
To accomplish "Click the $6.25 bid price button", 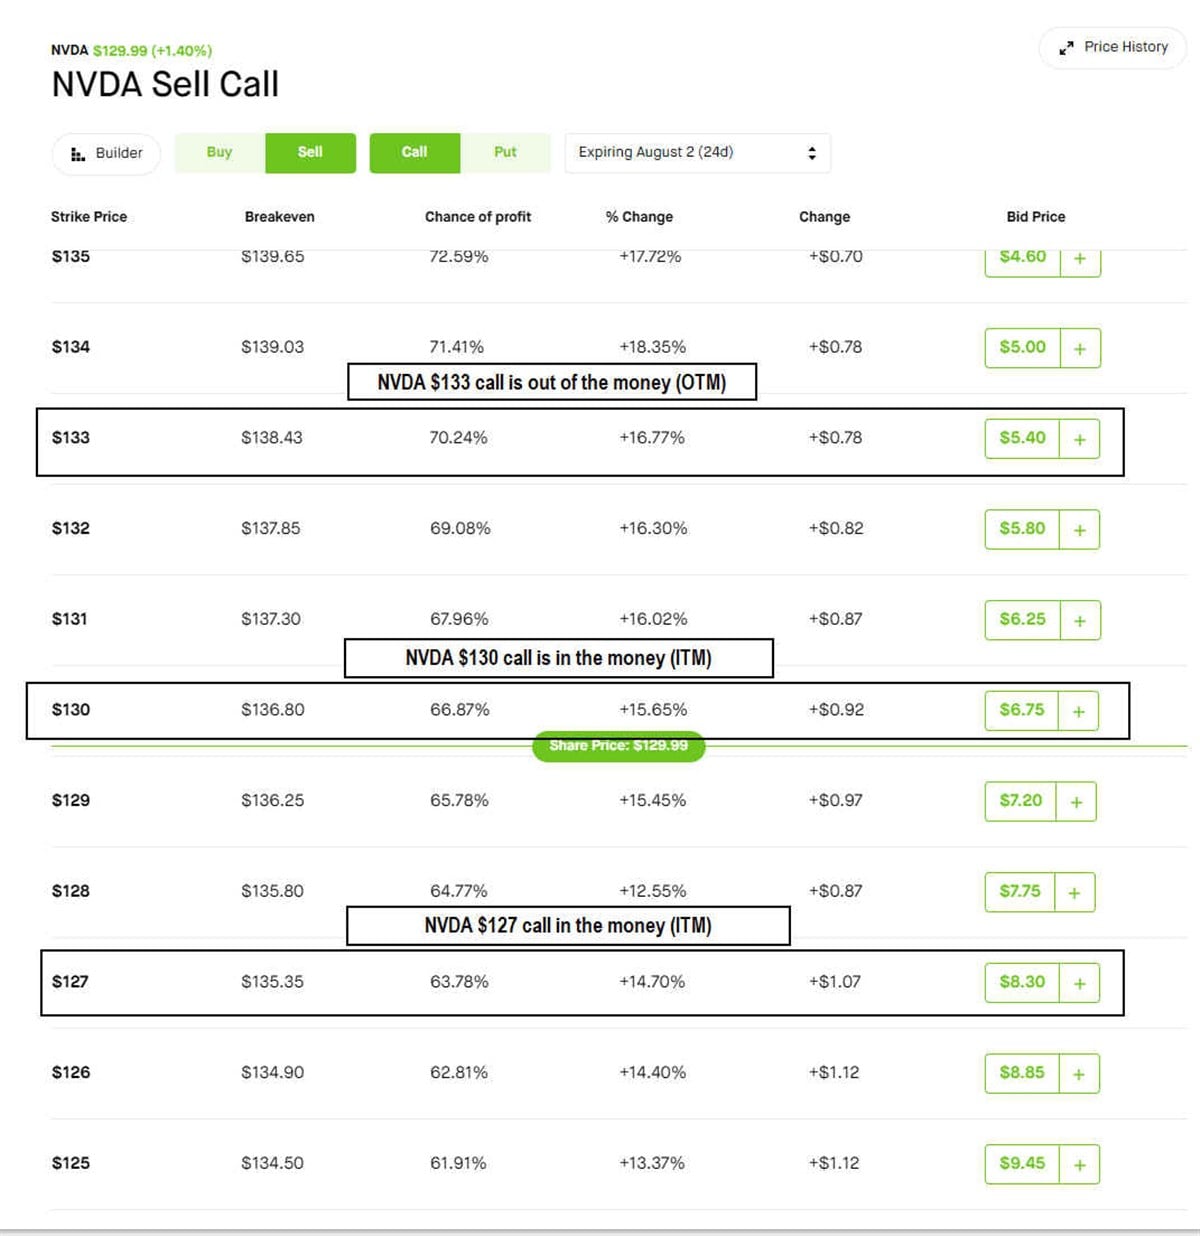I will pos(1022,619).
